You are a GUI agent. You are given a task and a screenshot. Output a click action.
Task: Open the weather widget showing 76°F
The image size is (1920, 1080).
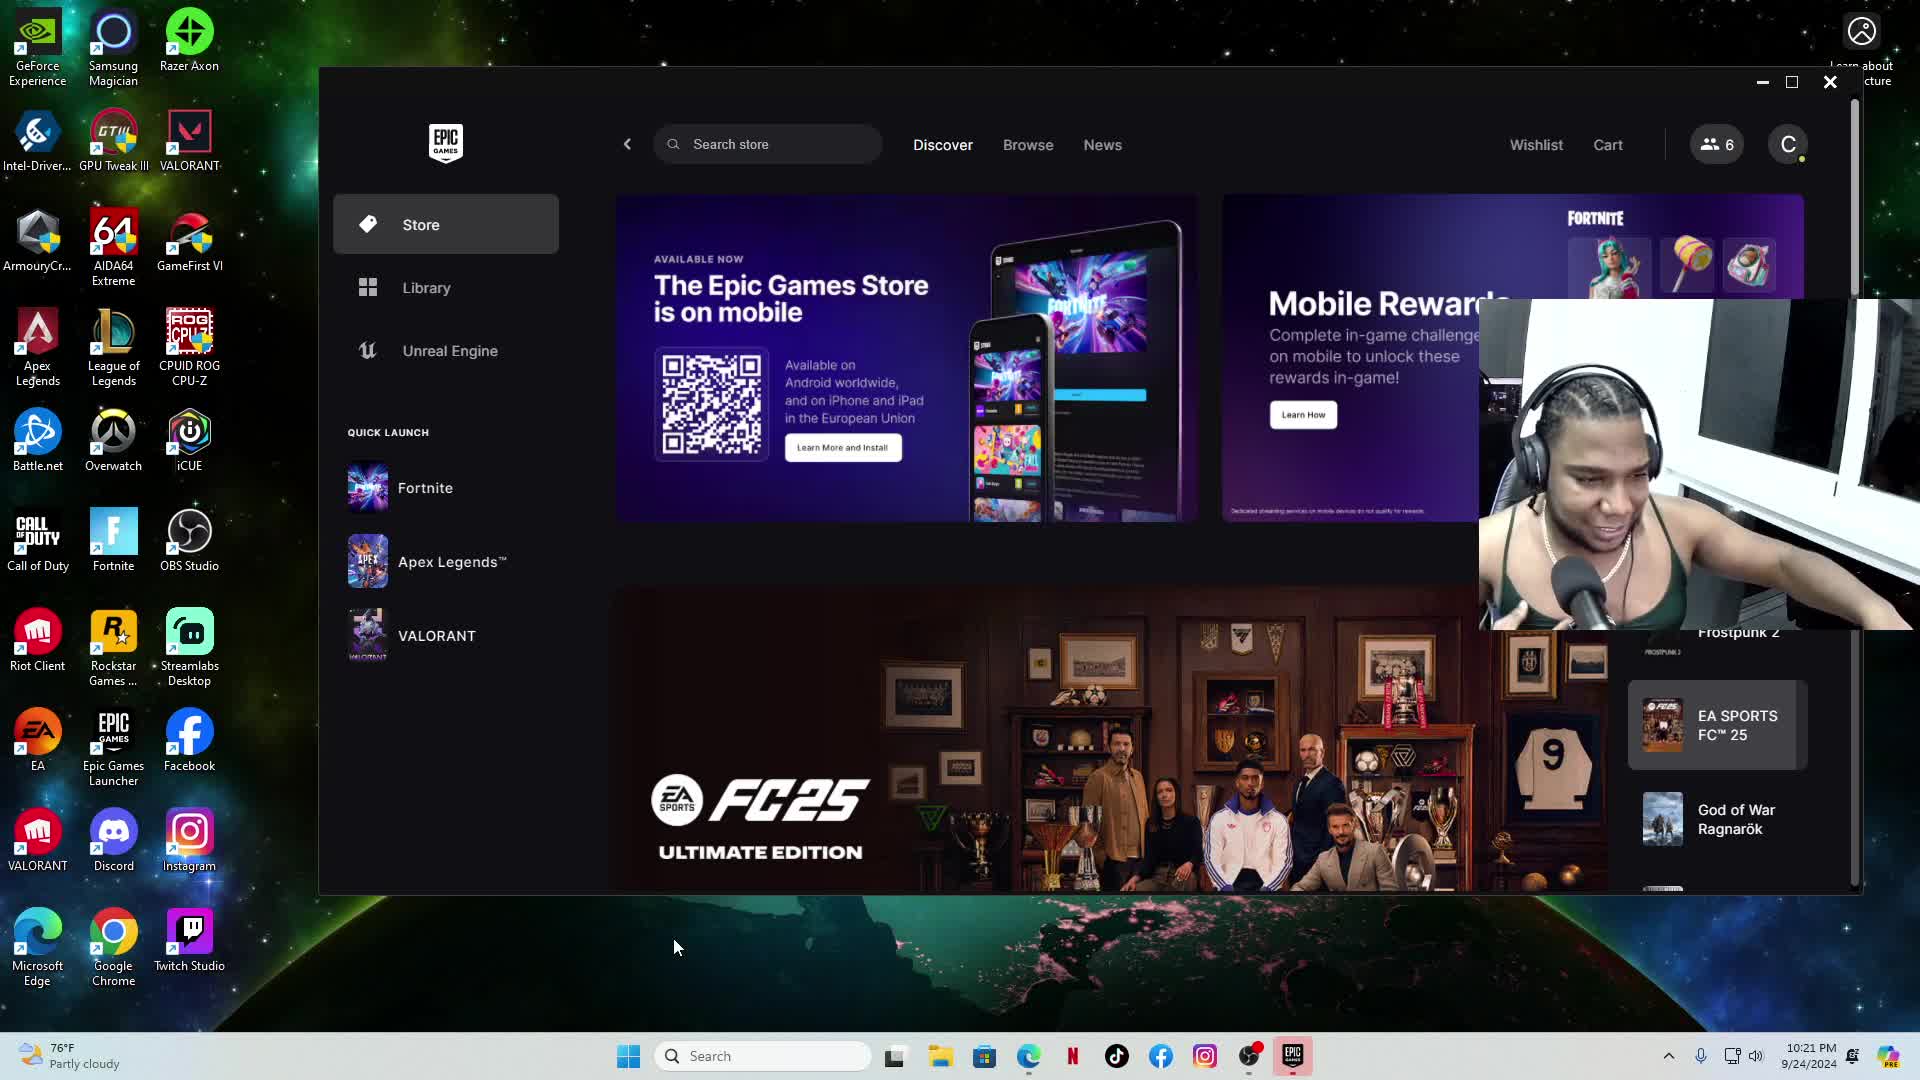70,1056
